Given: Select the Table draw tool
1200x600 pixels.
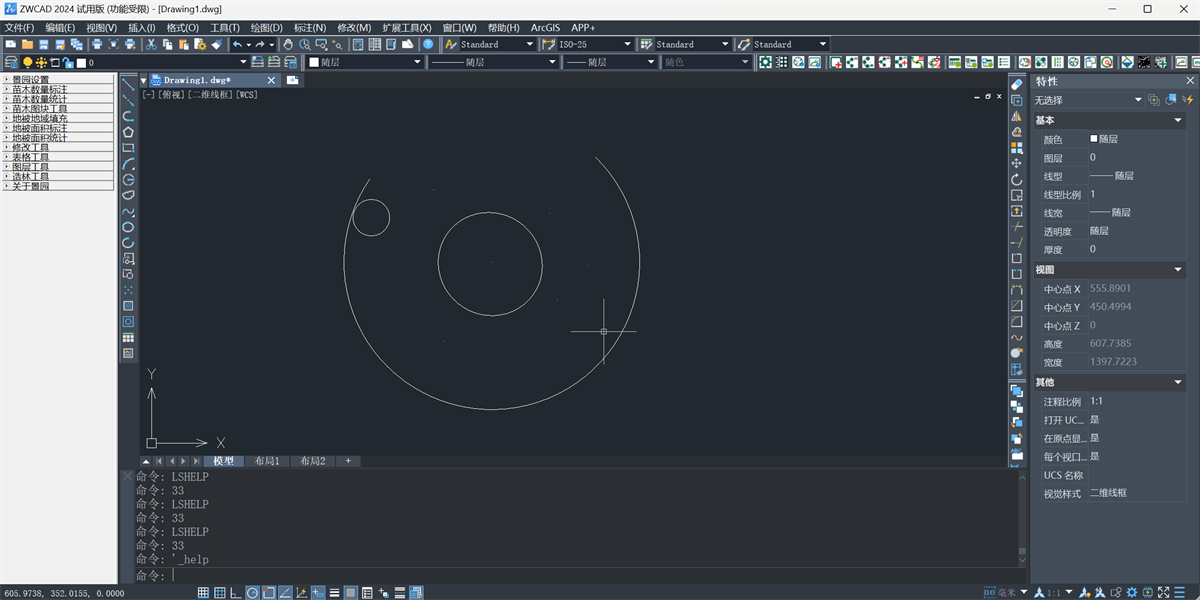Looking at the screenshot, I should [x=128, y=338].
